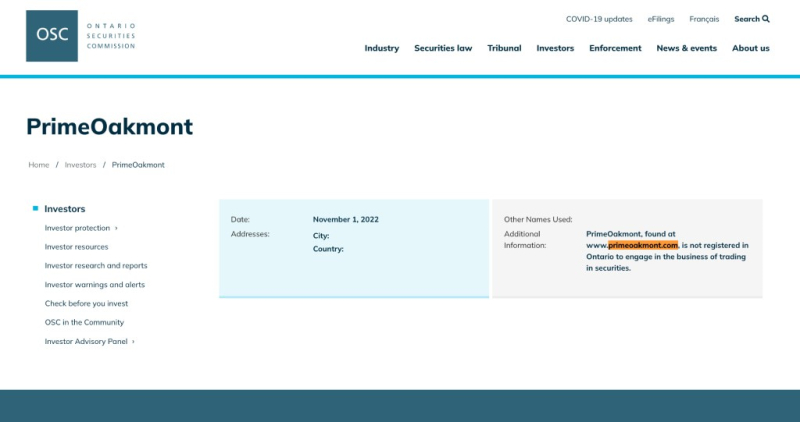The width and height of the screenshot is (800, 422).
Task: Open Investor resources sidebar link
Action: coord(77,247)
